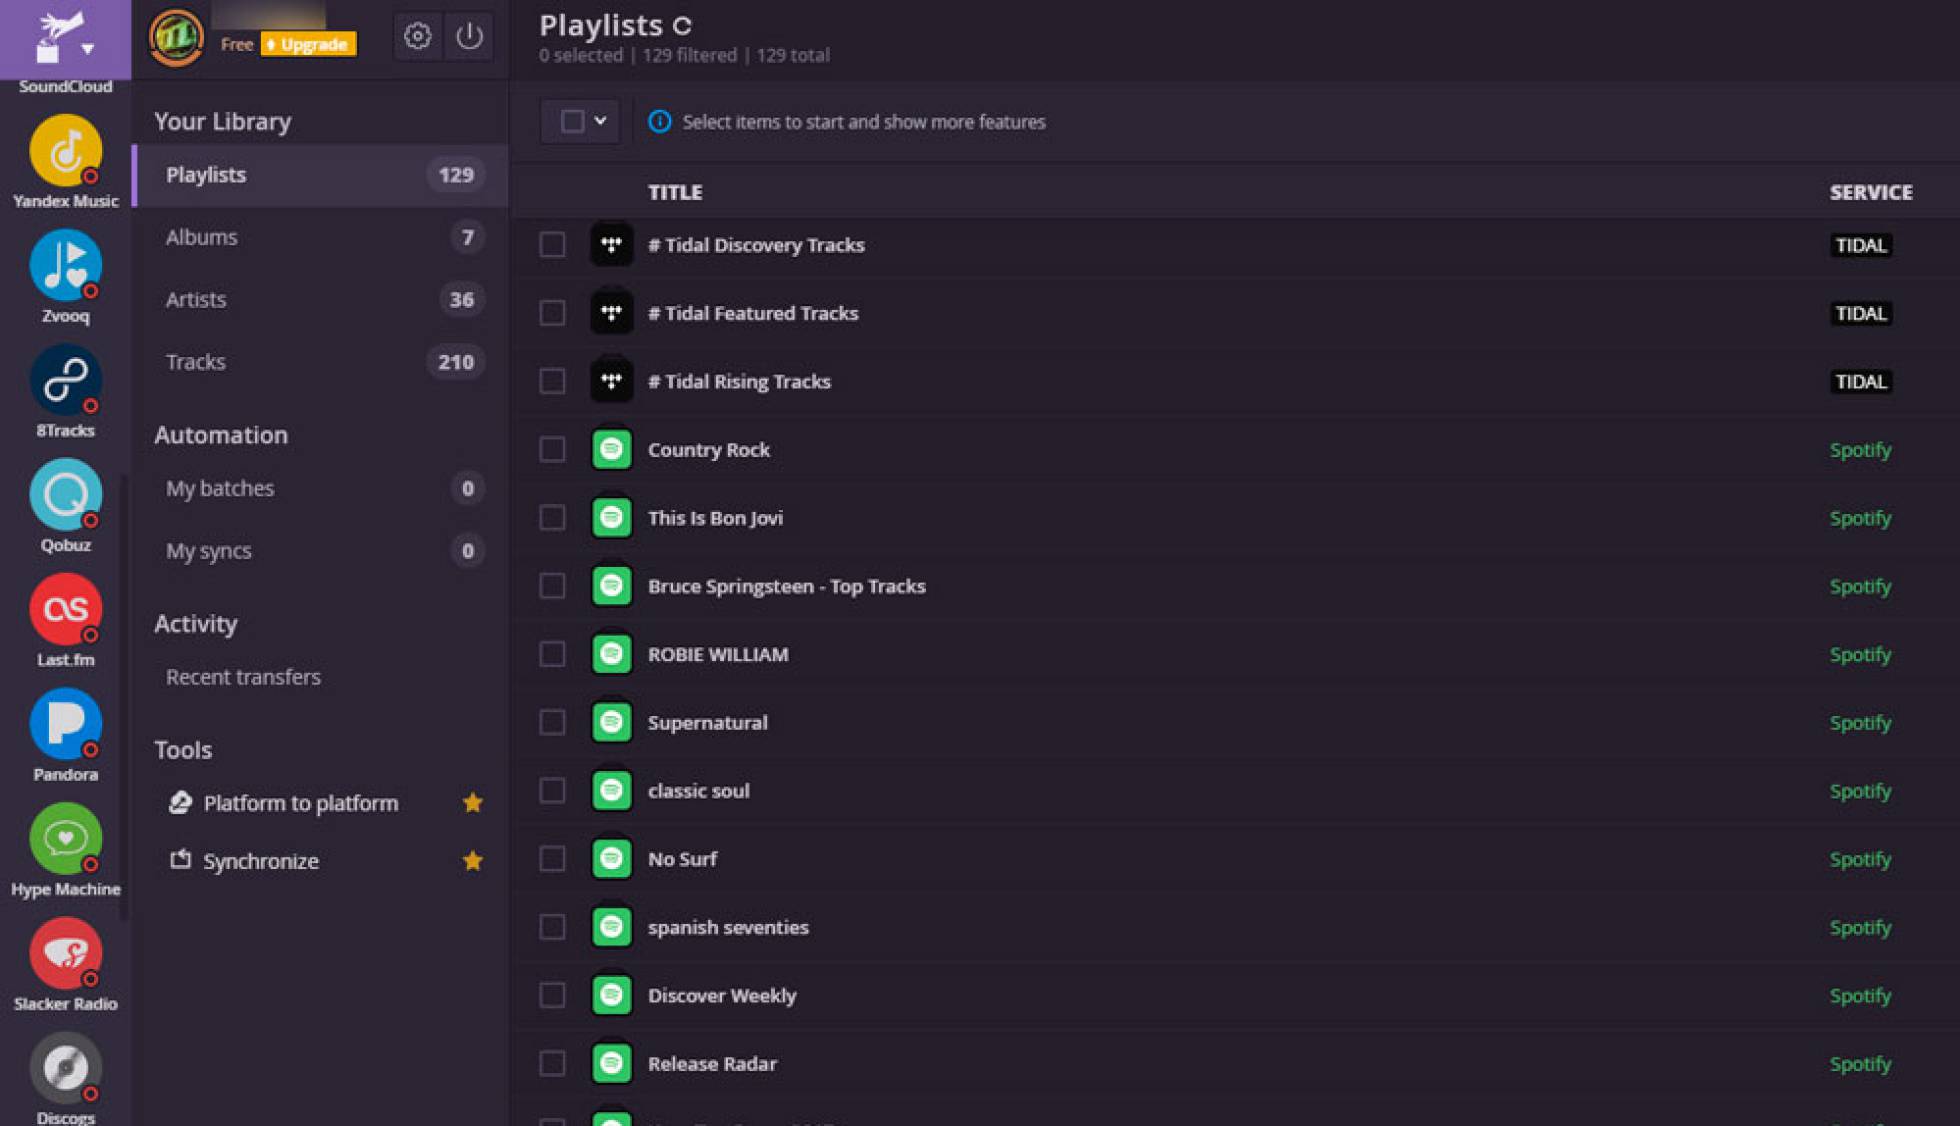Screen dimensions: 1960x1126
Task: Click the No Surf playlist title
Action: pyautogui.click(x=682, y=859)
